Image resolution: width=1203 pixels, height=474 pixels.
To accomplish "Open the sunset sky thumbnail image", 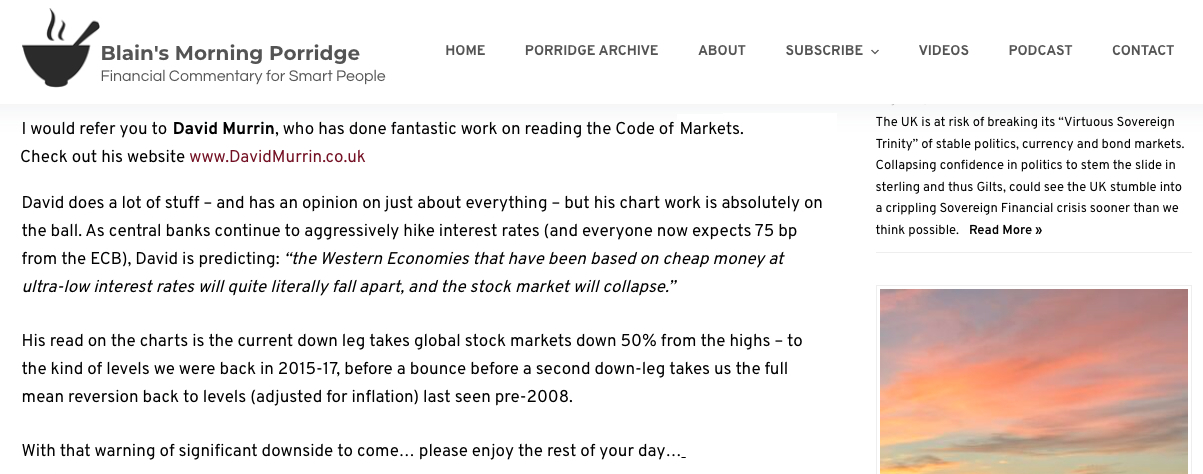I will pos(1034,381).
